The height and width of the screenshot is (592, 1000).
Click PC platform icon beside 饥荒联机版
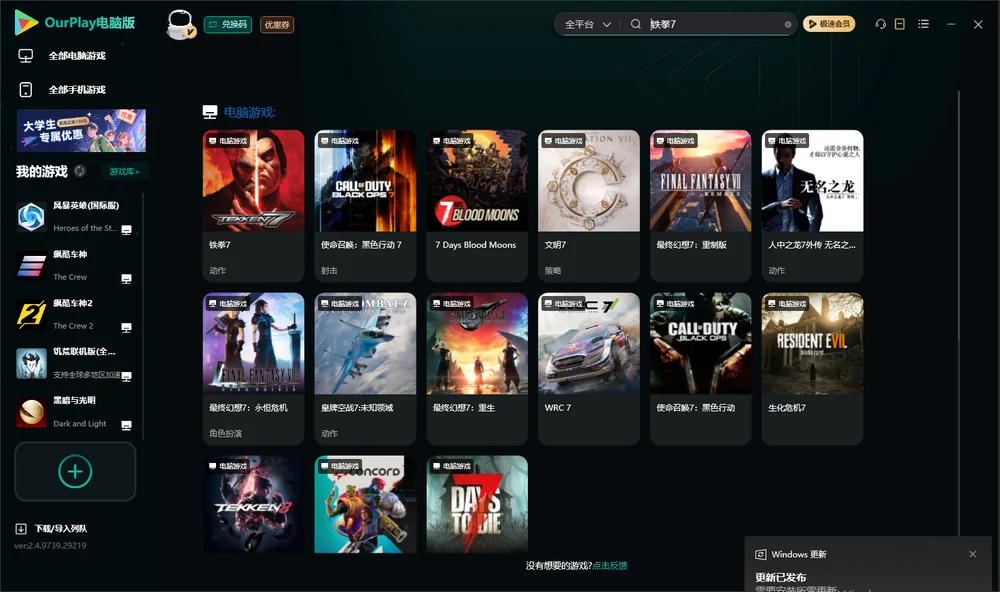tap(126, 376)
